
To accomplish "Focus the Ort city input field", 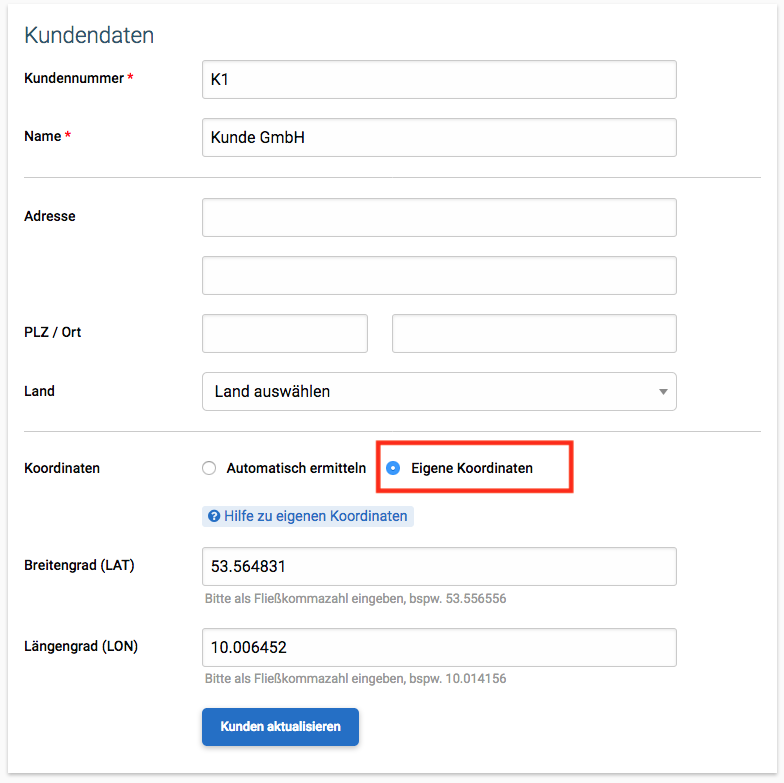I will coord(534,334).
